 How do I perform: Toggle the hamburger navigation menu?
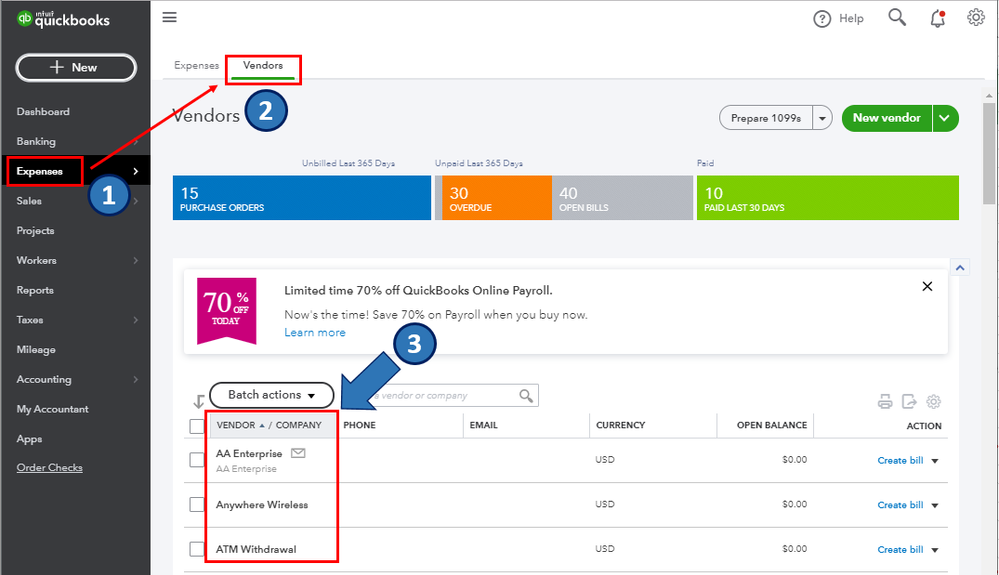pos(169,17)
